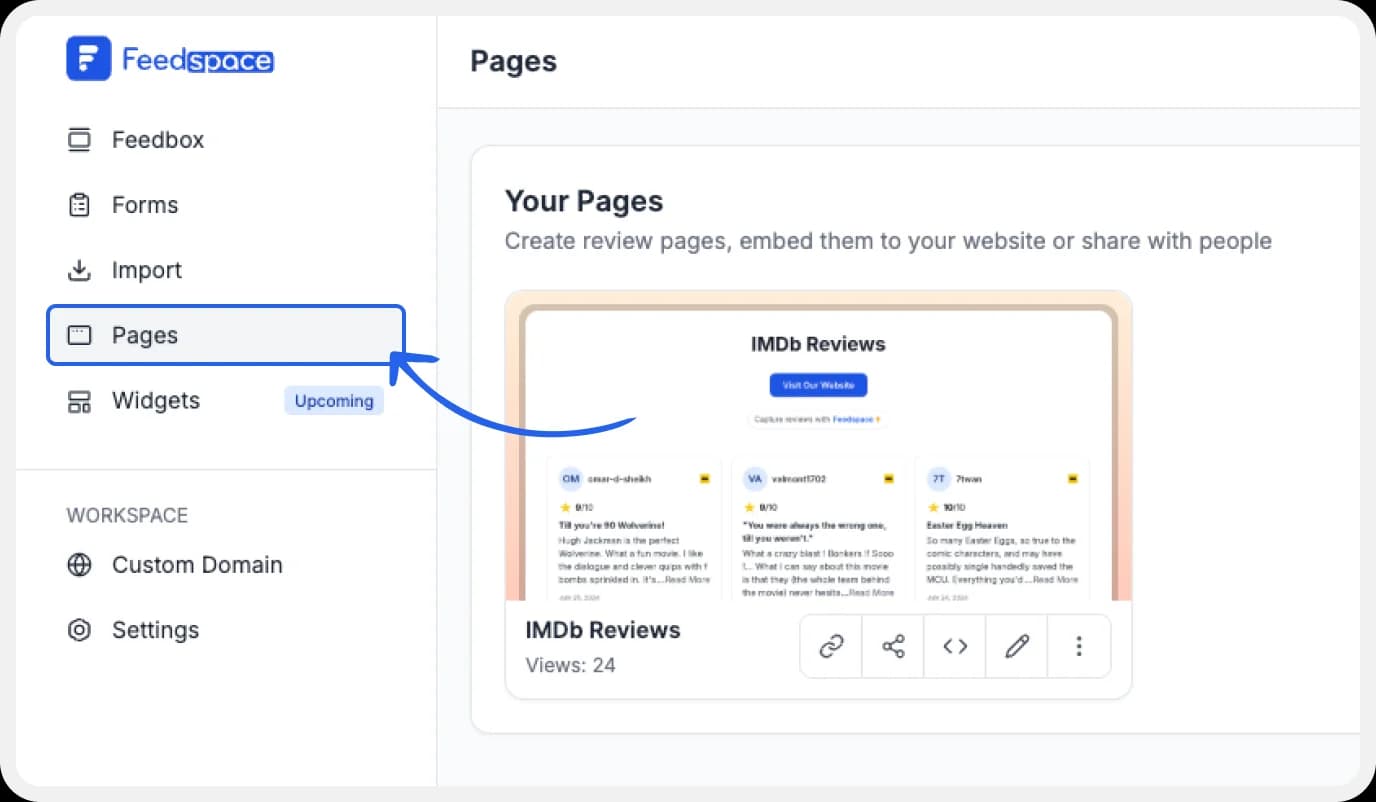The height and width of the screenshot is (802, 1376).
Task: Open workspace Settings
Action: pyautogui.click(x=155, y=629)
